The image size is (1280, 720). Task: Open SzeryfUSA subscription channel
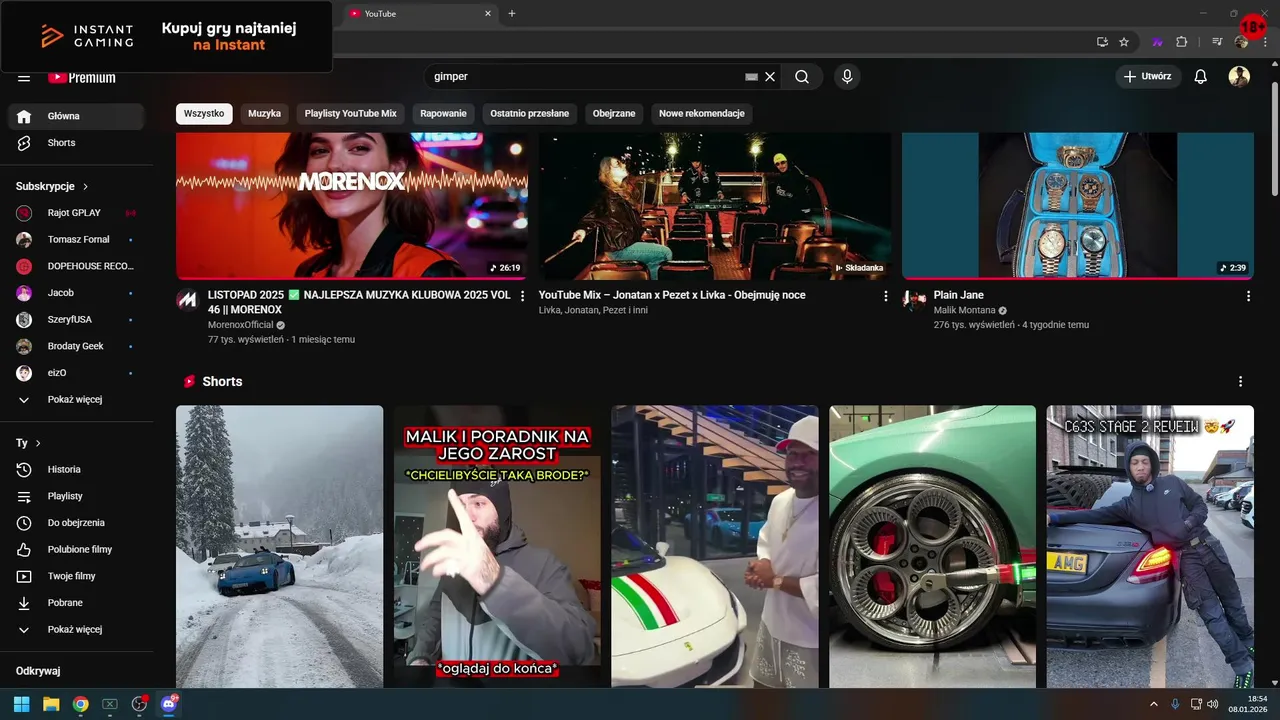point(76,319)
